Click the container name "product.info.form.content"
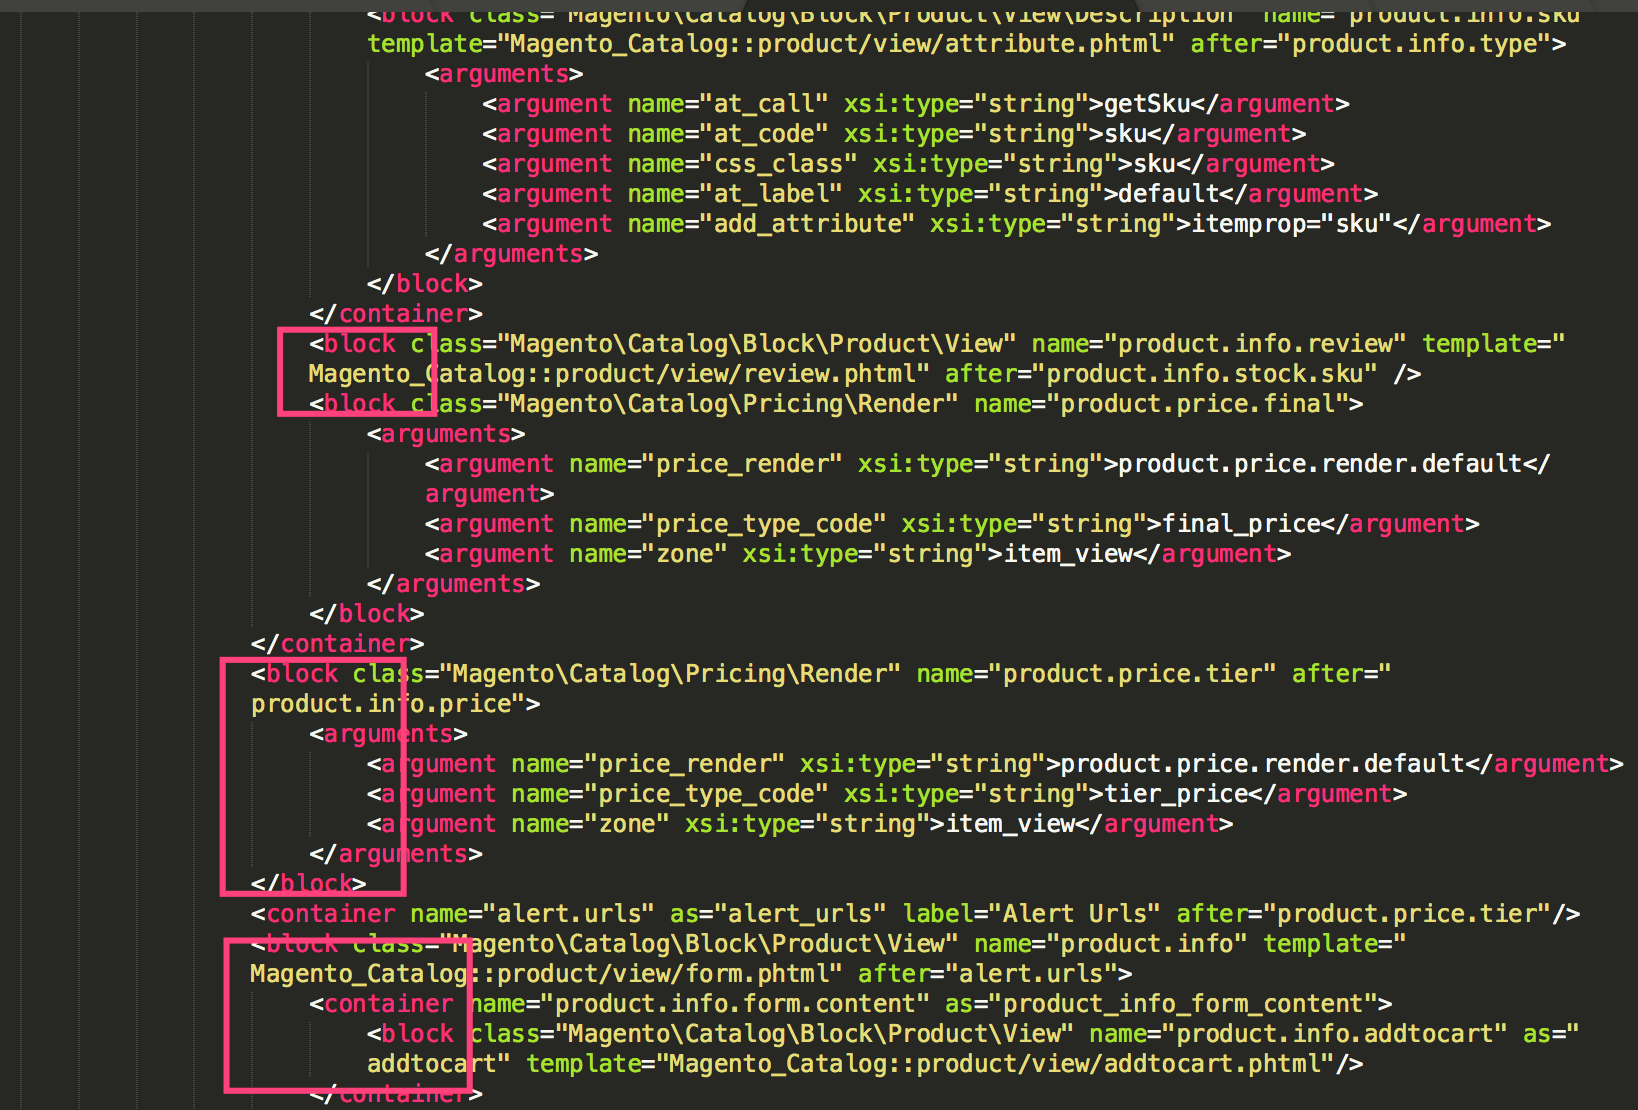1638x1110 pixels. (x=735, y=1004)
